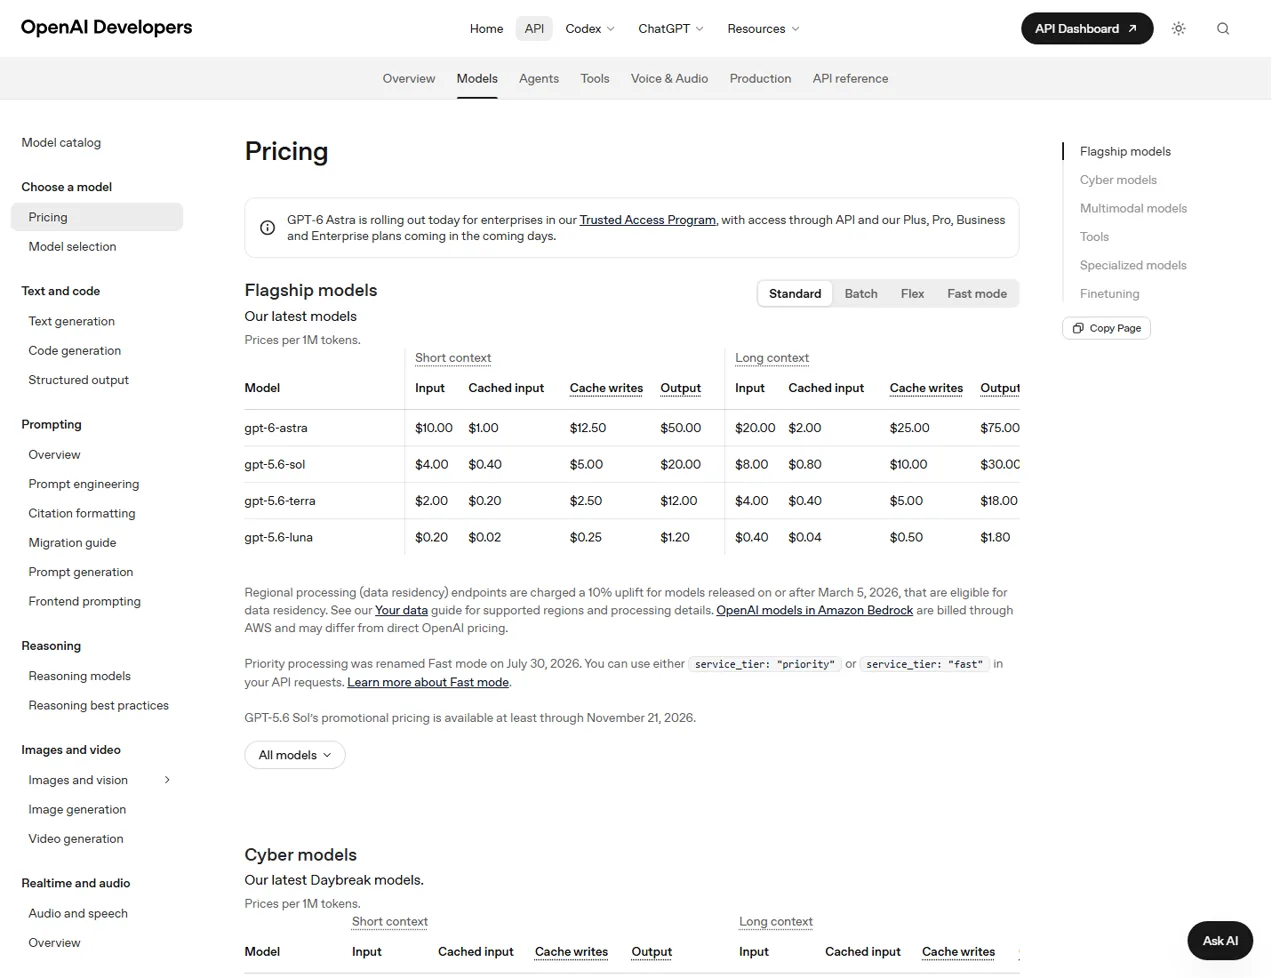Image resolution: width=1280 pixels, height=978 pixels.
Task: Expand the ChatGPT menu
Action: pos(671,29)
